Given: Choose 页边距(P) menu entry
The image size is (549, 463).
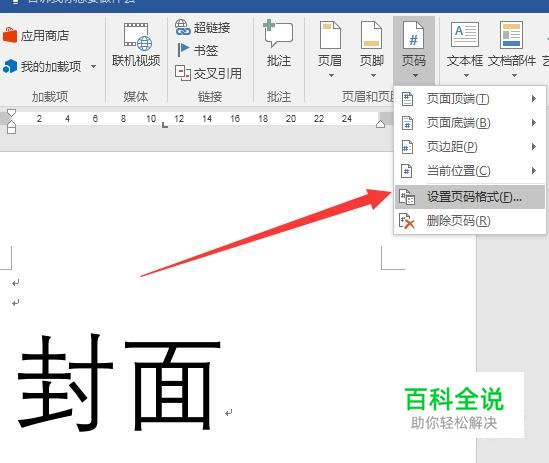Looking at the screenshot, I should point(470,147).
